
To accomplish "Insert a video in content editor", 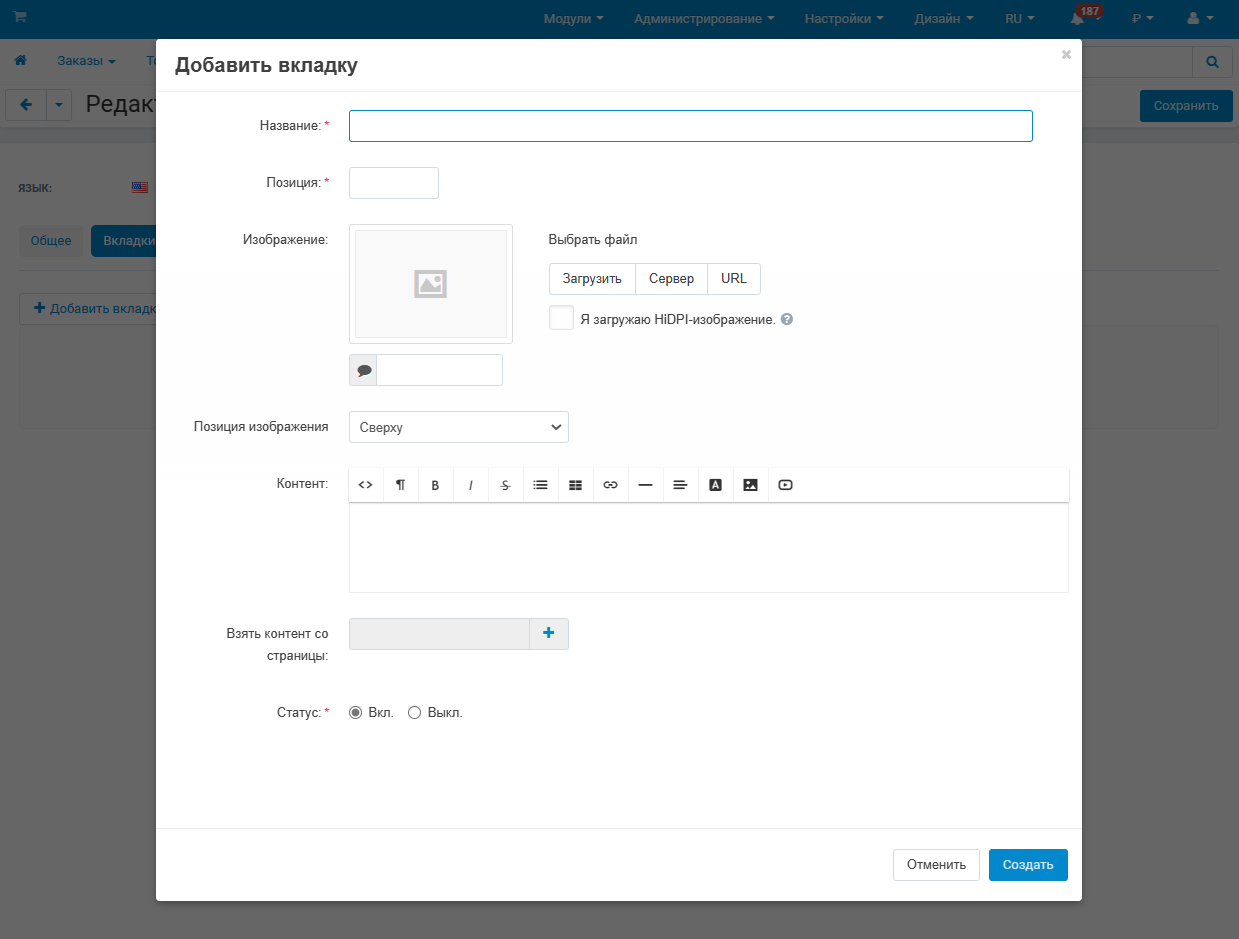I will (x=785, y=485).
